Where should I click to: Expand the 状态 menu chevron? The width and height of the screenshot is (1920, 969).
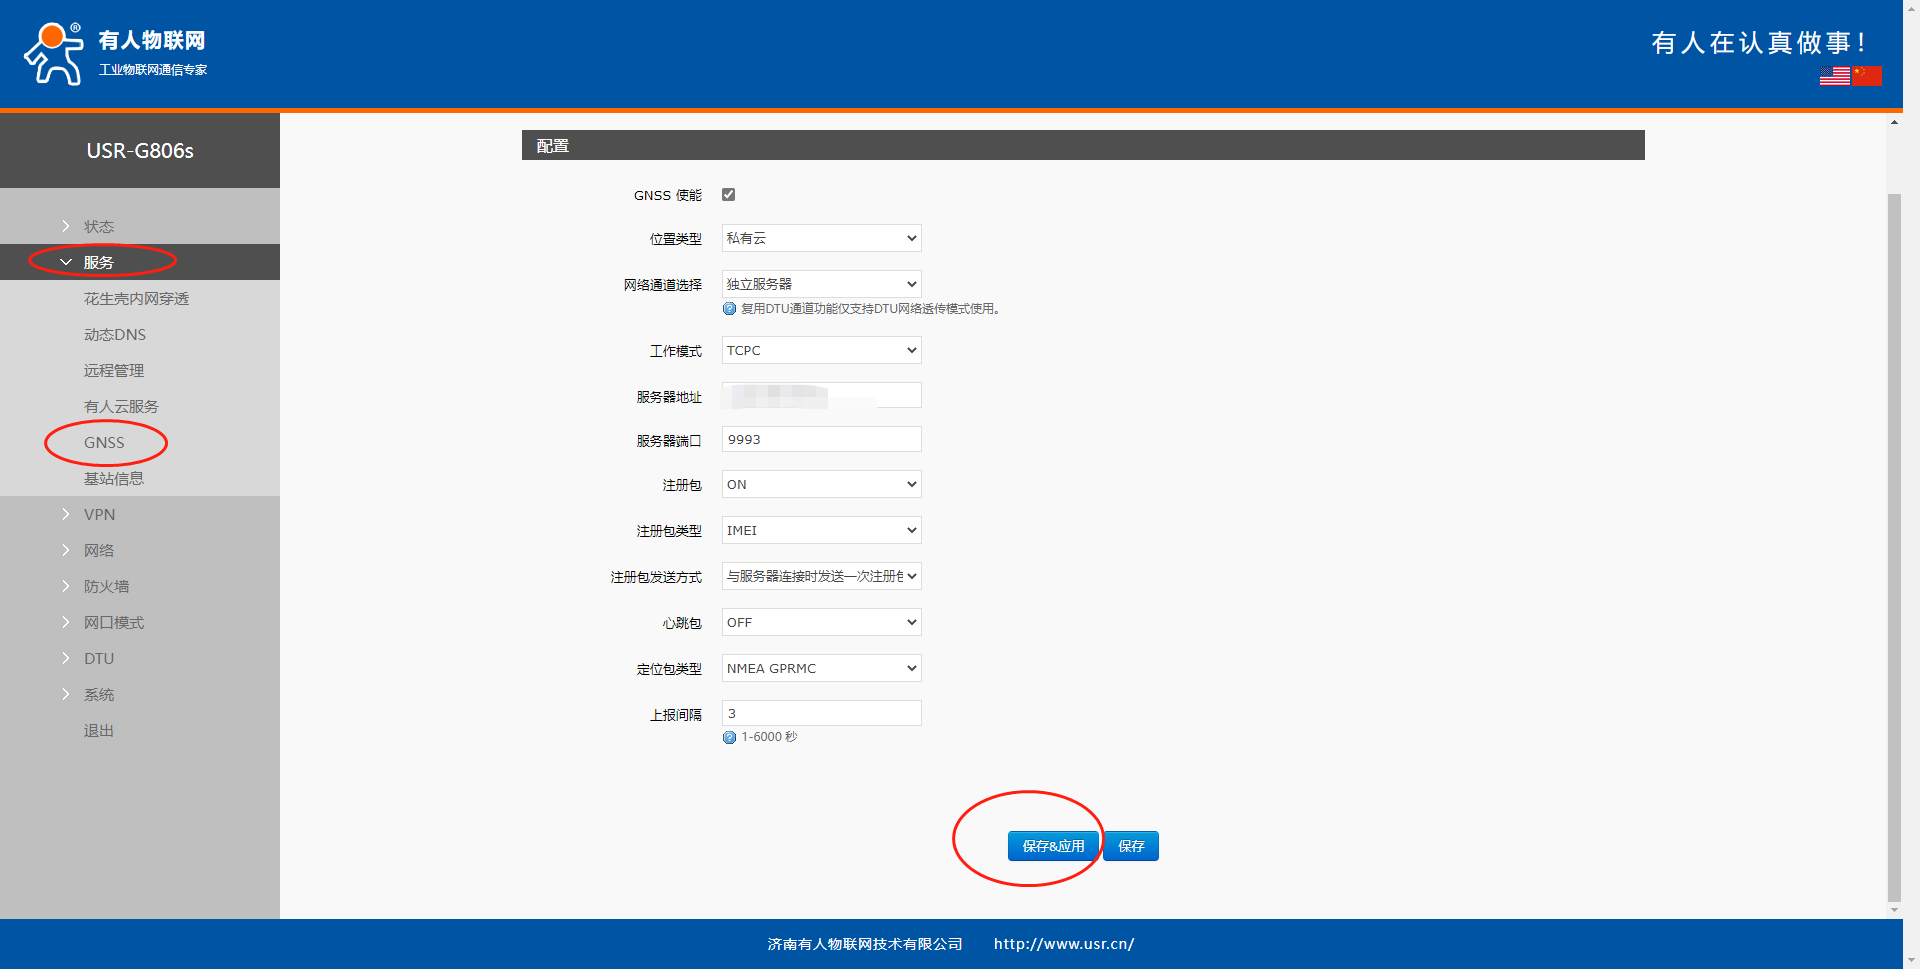tap(66, 226)
